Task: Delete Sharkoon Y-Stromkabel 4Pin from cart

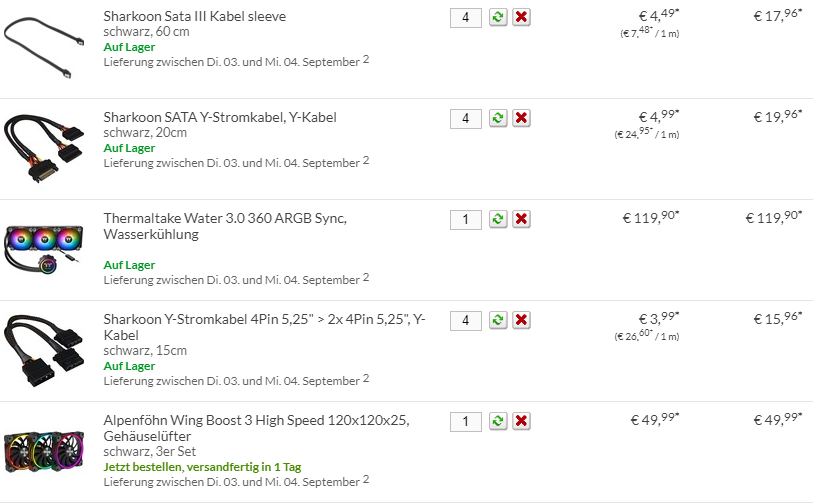Action: [x=521, y=320]
